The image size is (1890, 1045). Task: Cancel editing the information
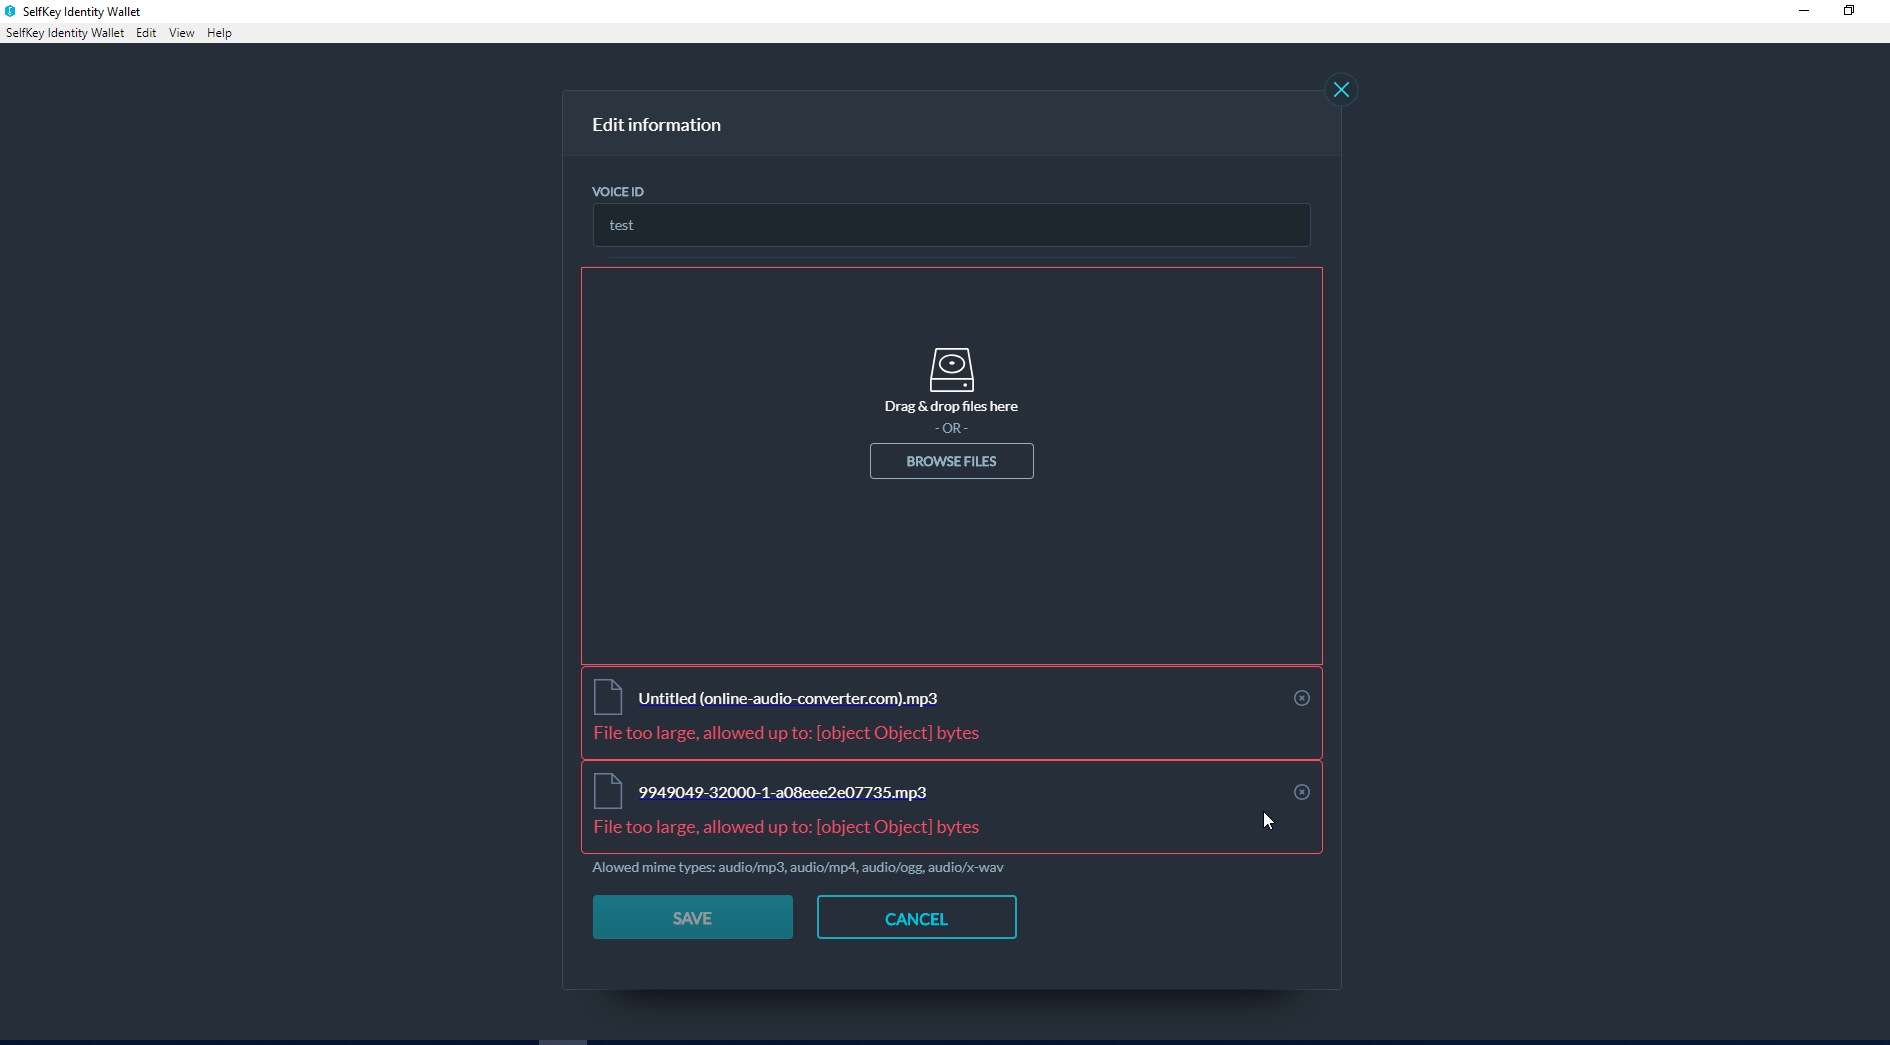click(x=917, y=917)
